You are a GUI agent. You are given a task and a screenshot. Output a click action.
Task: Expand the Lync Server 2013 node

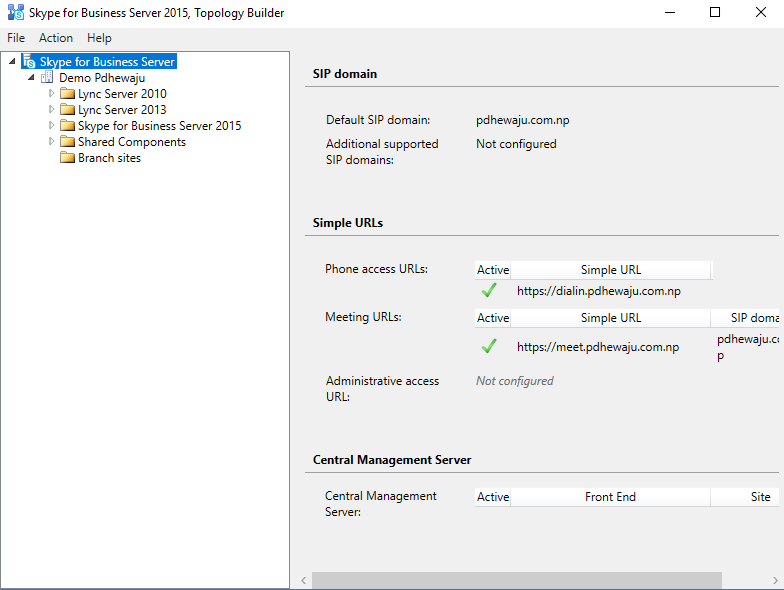pyautogui.click(x=51, y=109)
